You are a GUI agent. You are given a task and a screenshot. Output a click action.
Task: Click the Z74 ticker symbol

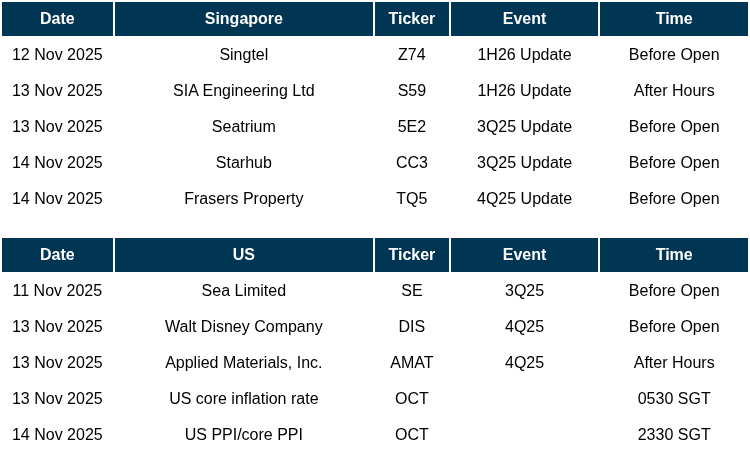click(411, 55)
